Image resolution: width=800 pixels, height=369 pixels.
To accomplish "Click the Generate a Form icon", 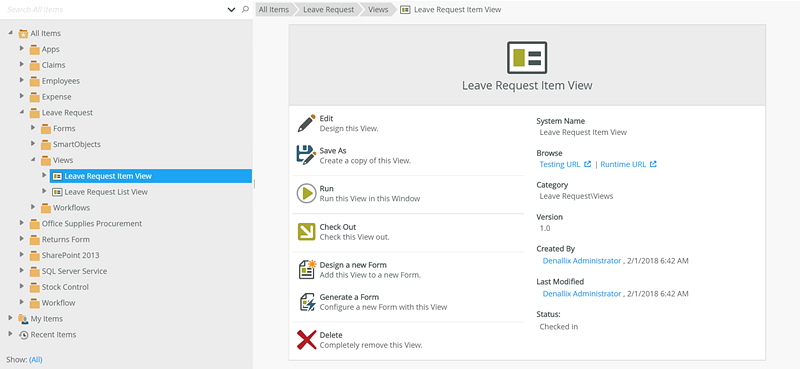I will click(x=307, y=302).
